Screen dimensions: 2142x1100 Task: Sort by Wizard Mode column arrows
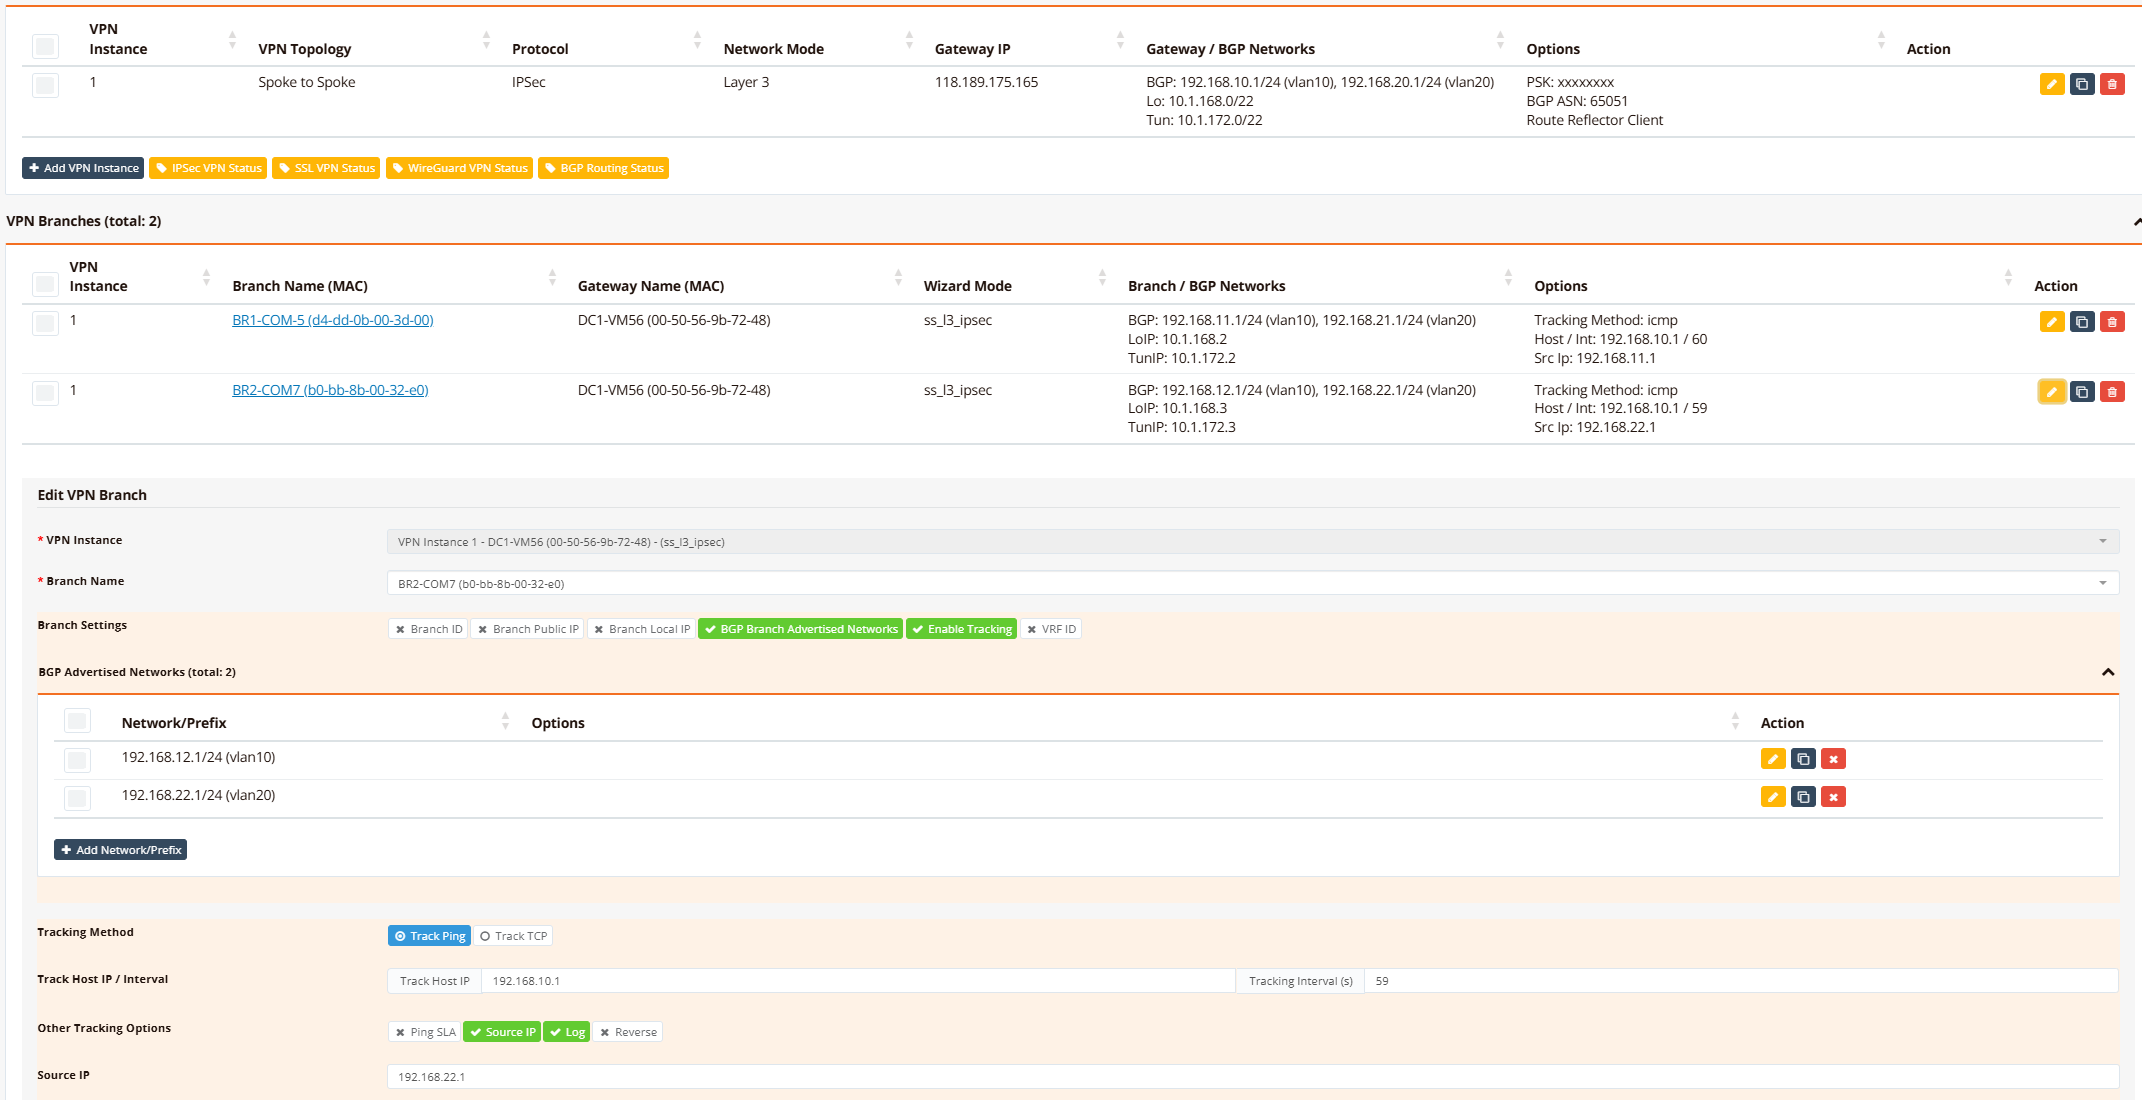click(x=1102, y=277)
